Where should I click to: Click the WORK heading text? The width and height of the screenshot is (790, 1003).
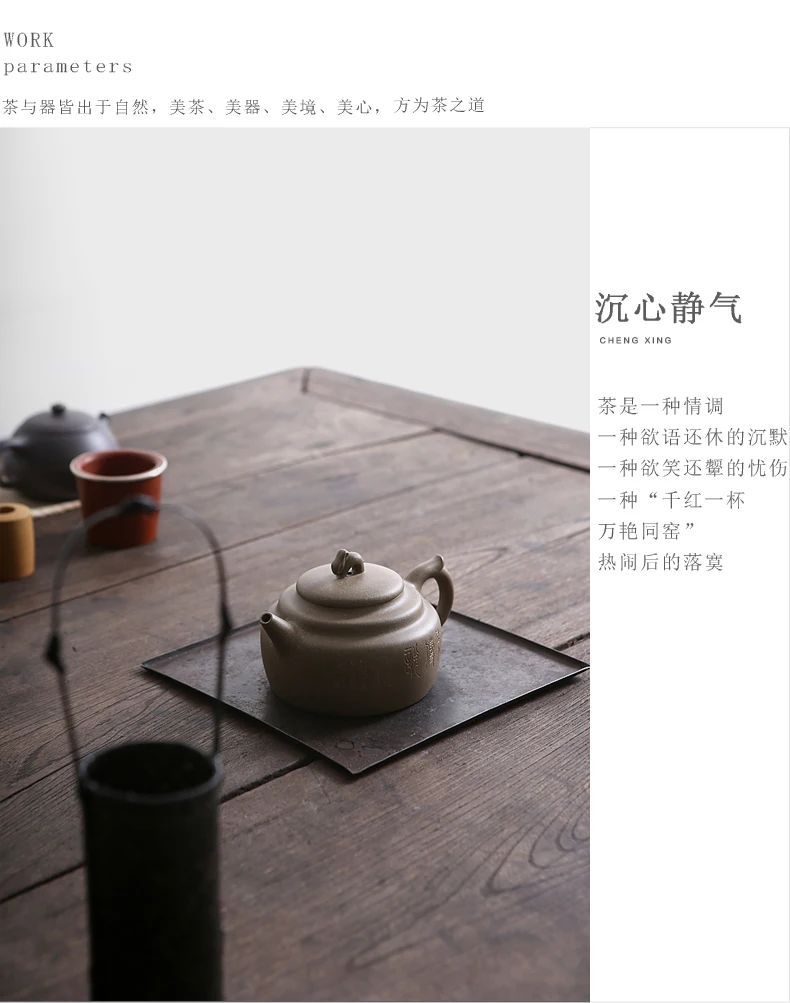[x=28, y=40]
